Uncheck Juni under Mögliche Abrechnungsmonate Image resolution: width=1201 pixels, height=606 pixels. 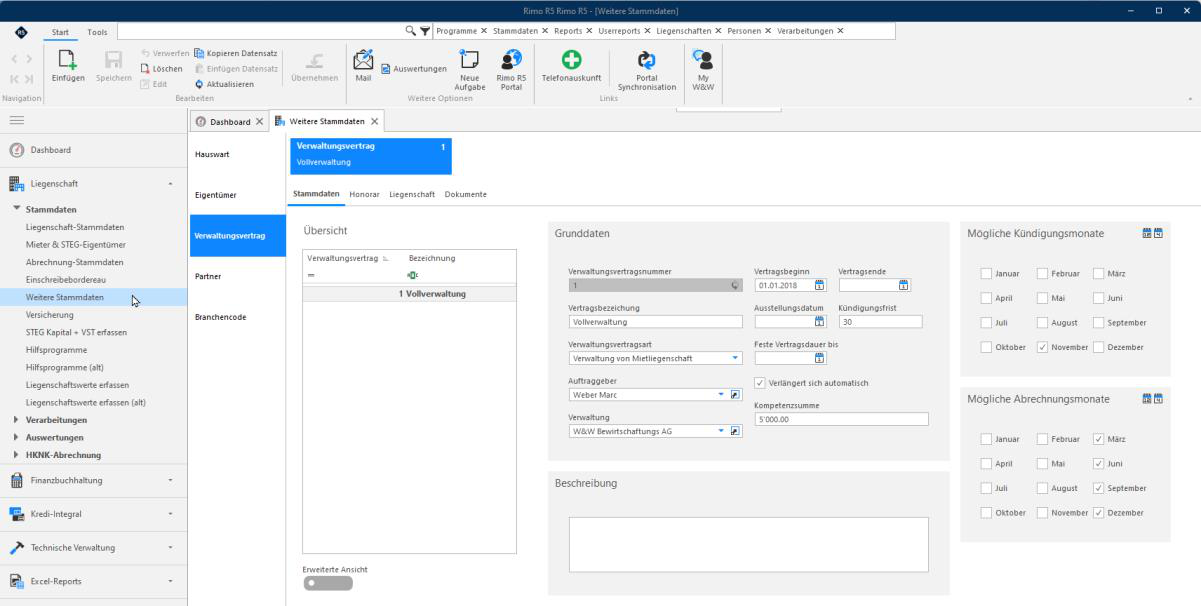pos(1099,463)
